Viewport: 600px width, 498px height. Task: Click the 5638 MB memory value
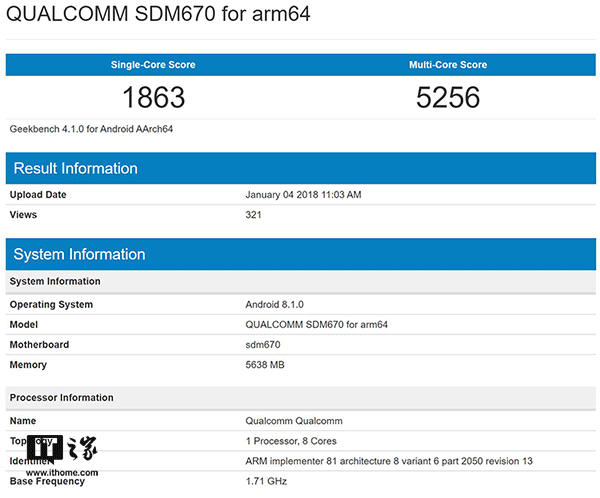(265, 365)
